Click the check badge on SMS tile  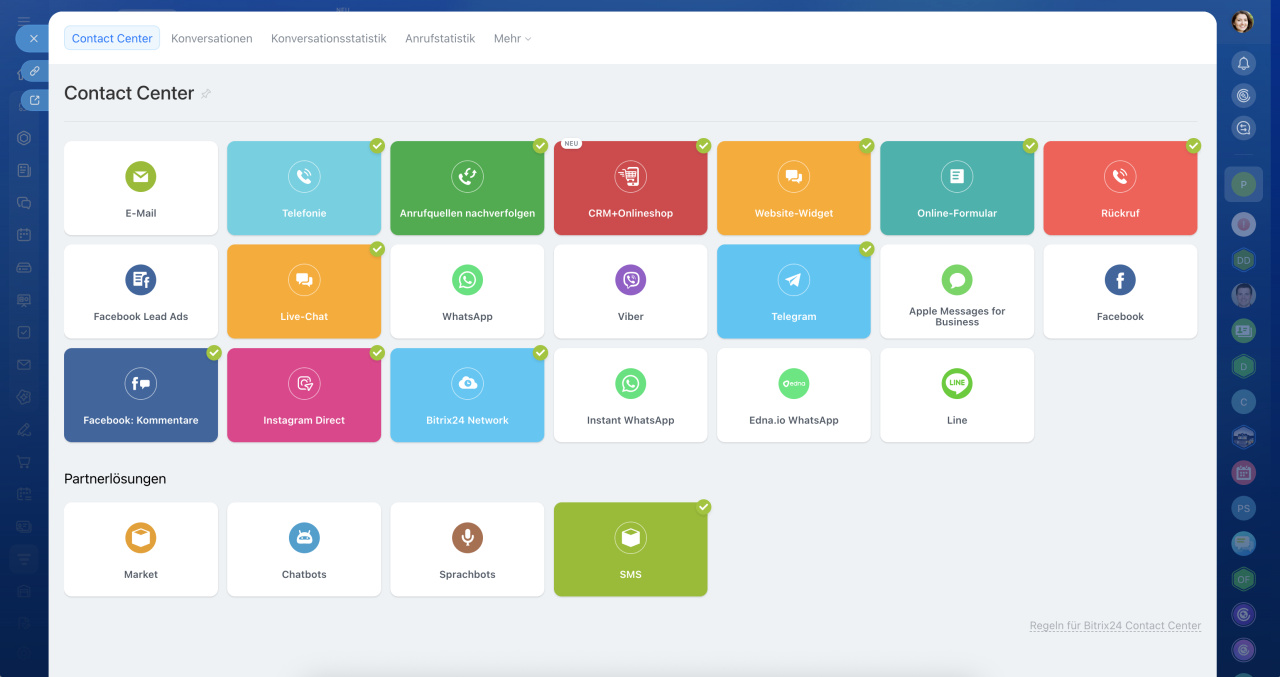[703, 507]
